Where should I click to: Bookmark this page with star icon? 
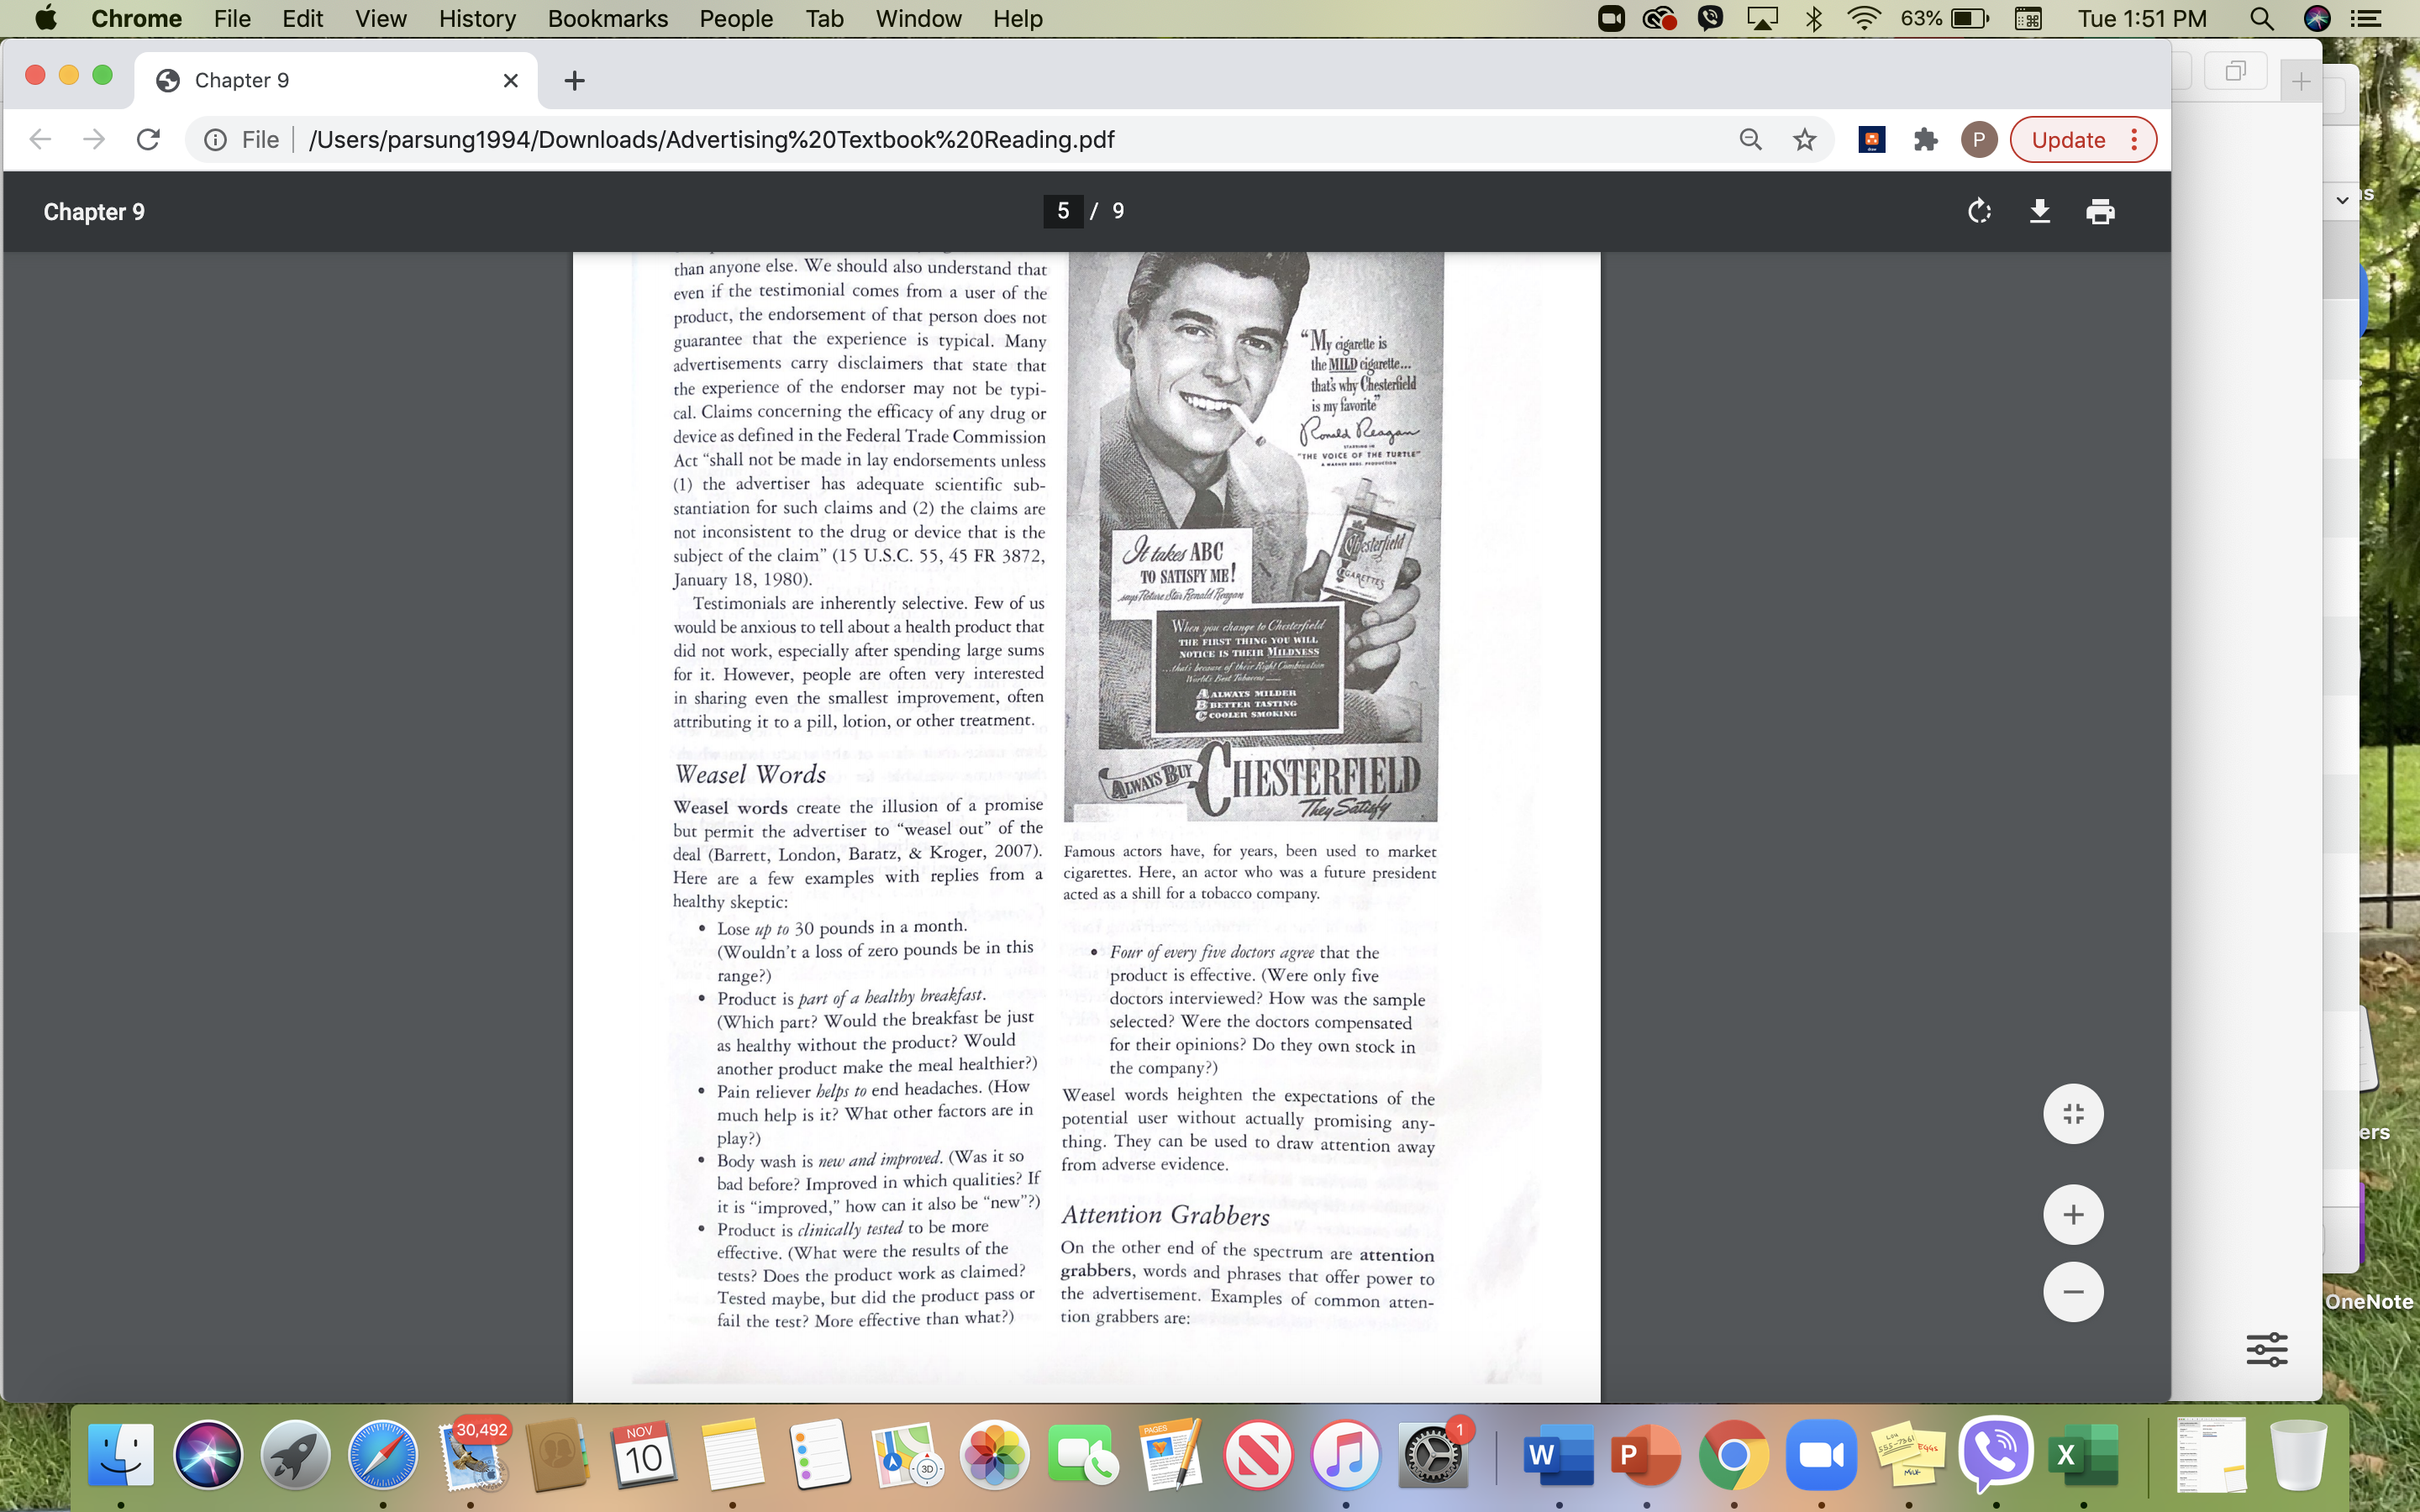tap(1804, 139)
